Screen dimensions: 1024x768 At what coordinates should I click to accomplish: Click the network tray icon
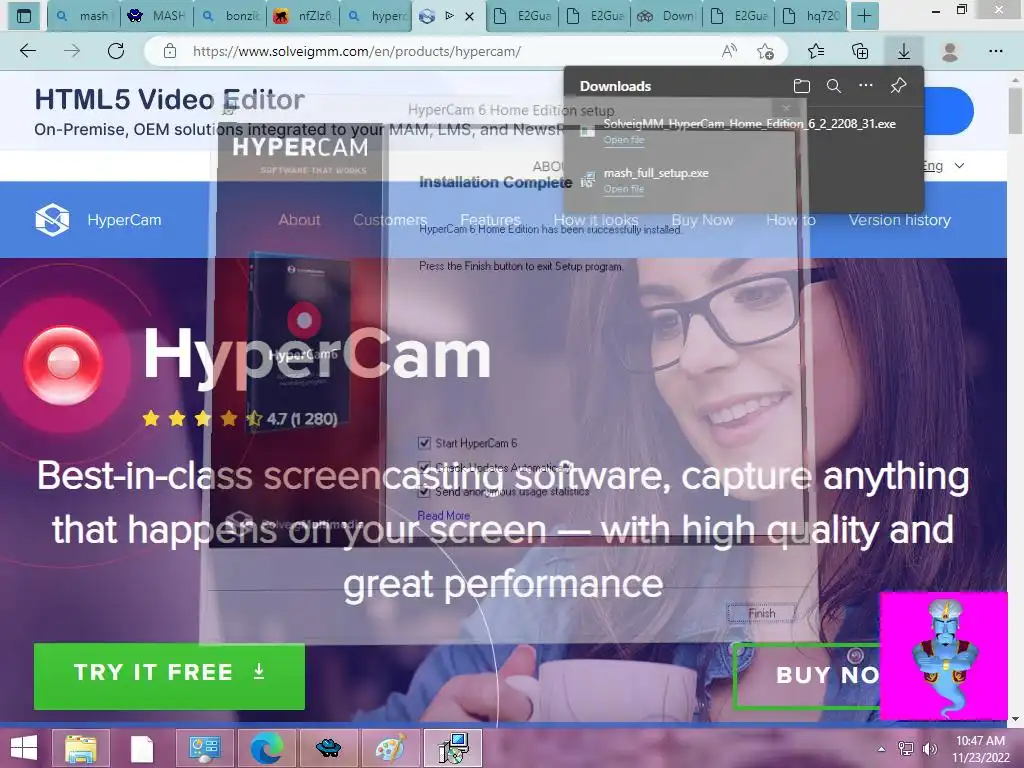click(x=905, y=748)
